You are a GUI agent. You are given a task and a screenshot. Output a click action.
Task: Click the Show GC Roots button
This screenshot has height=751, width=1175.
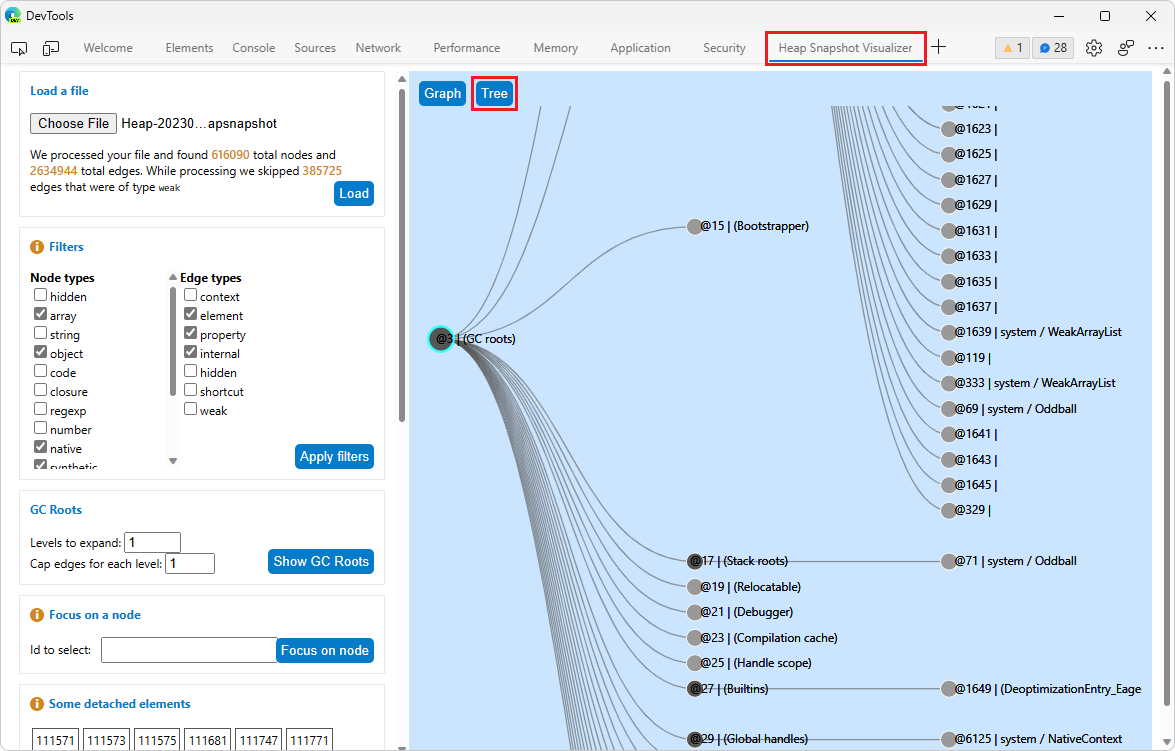pyautogui.click(x=320, y=561)
